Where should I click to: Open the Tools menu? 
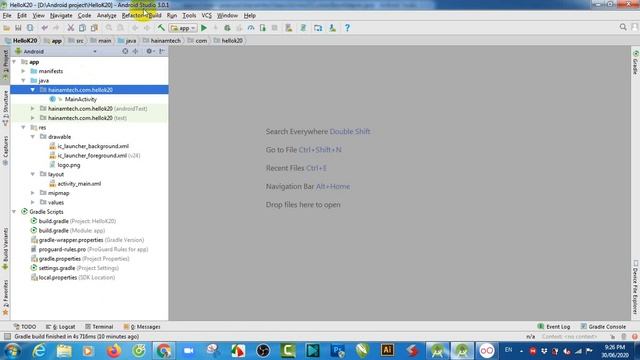[x=189, y=16]
